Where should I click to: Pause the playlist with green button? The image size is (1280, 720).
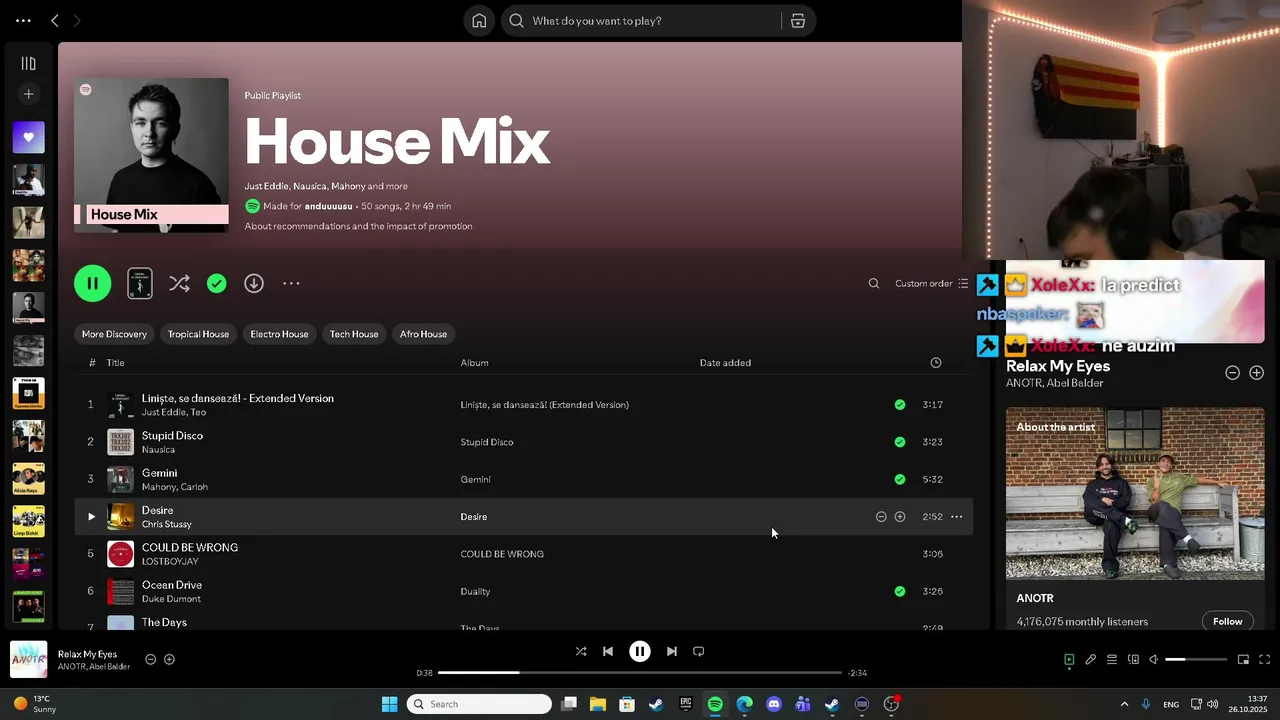[93, 283]
